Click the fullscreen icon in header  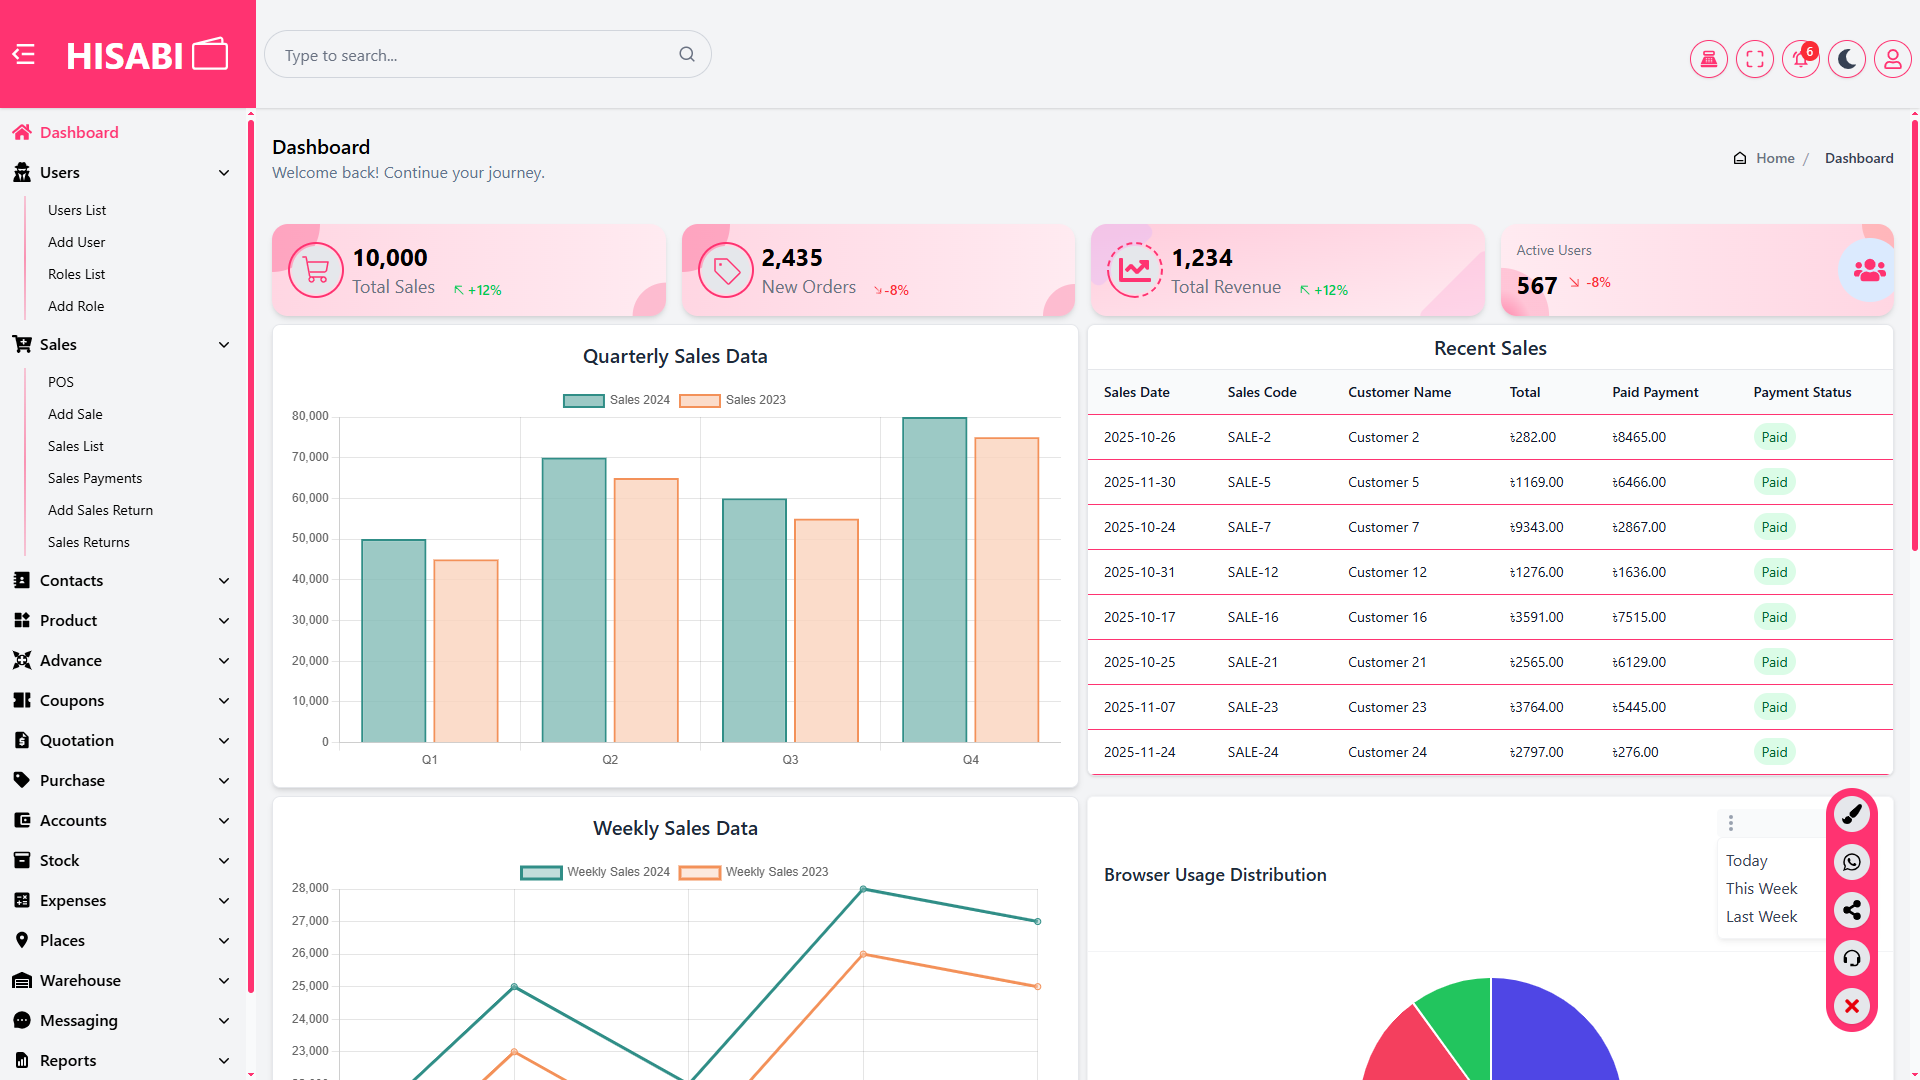pyautogui.click(x=1754, y=59)
